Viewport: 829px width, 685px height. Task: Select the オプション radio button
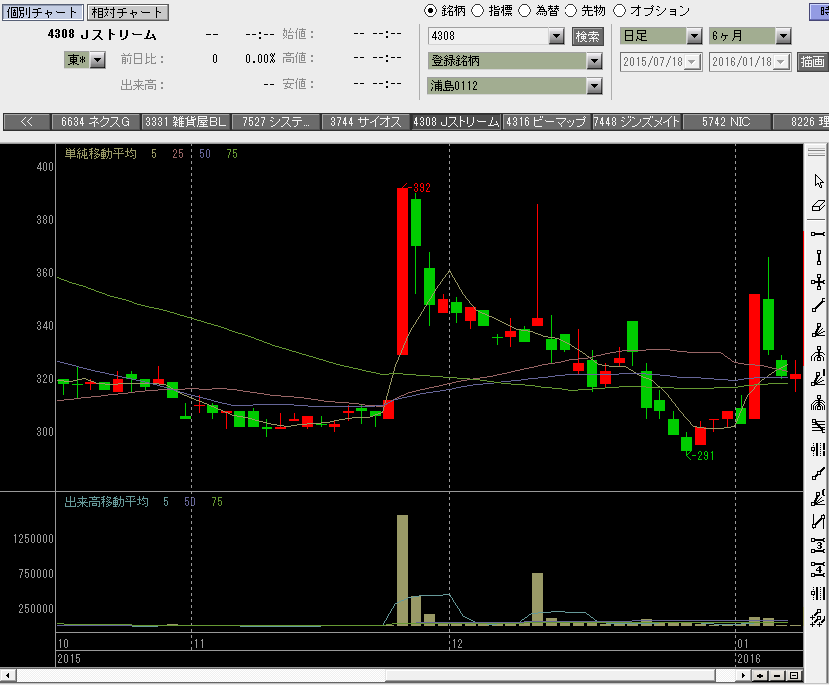coord(620,11)
